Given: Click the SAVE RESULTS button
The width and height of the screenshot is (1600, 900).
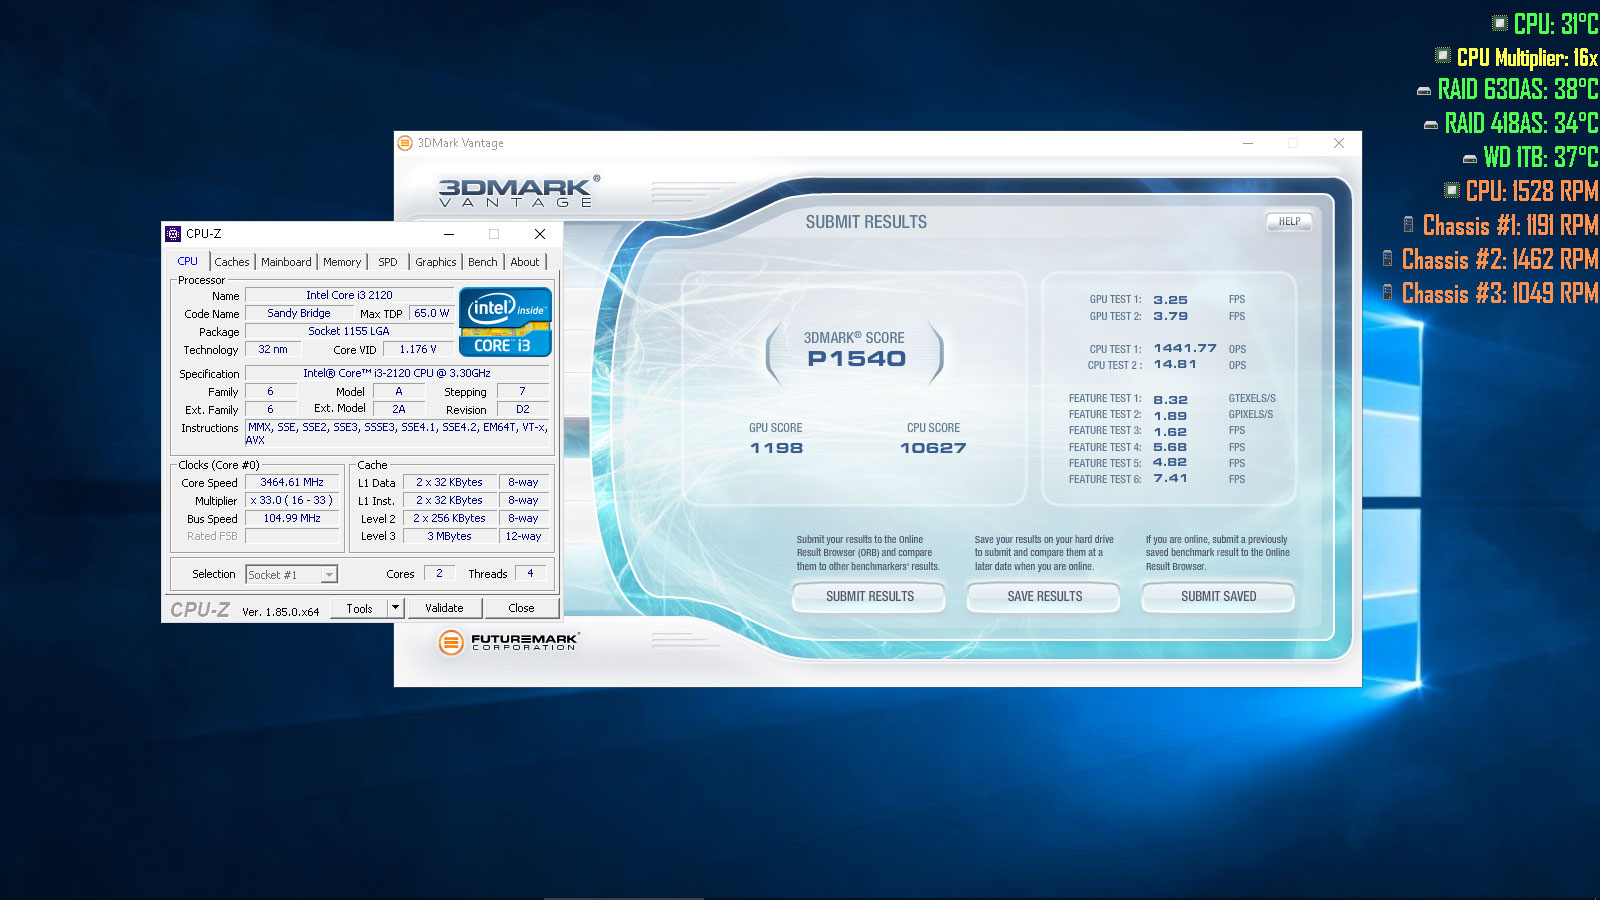Looking at the screenshot, I should click(1045, 597).
